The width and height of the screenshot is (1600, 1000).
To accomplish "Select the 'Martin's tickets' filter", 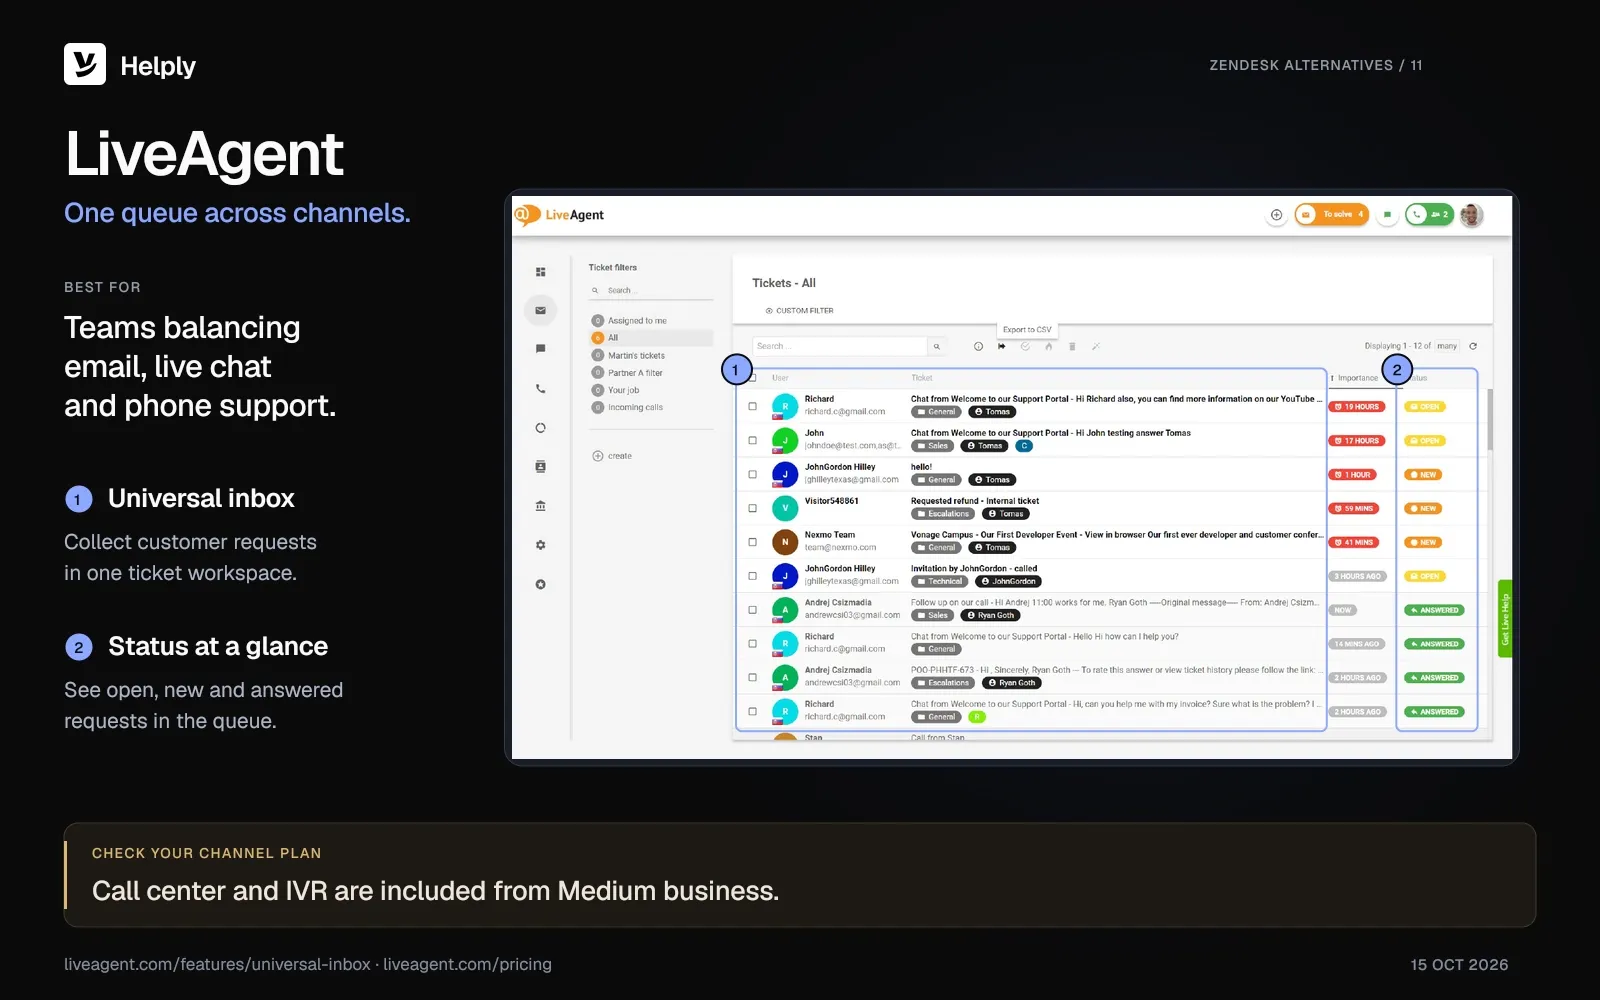I will tap(651, 356).
